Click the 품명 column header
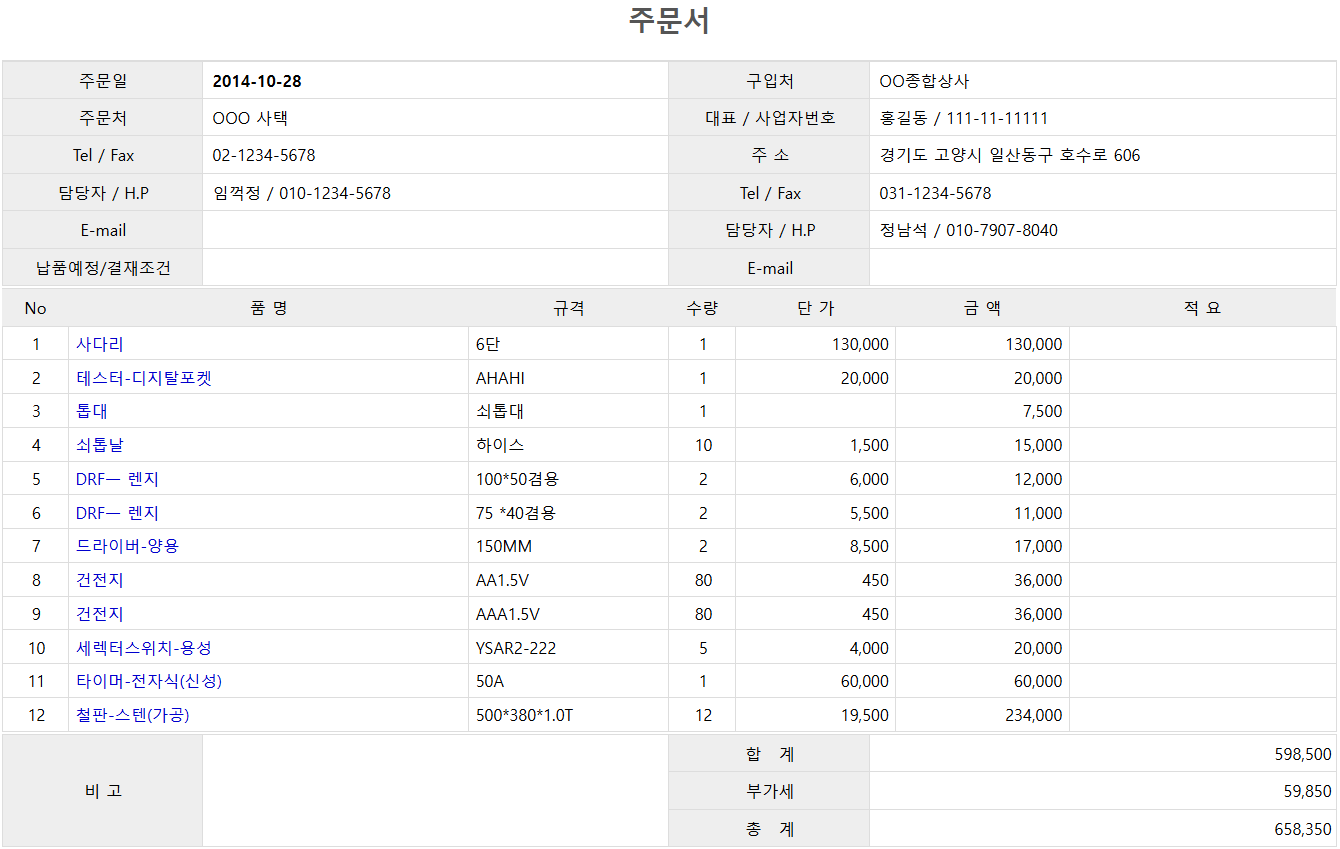1340x849 pixels. coord(268,308)
